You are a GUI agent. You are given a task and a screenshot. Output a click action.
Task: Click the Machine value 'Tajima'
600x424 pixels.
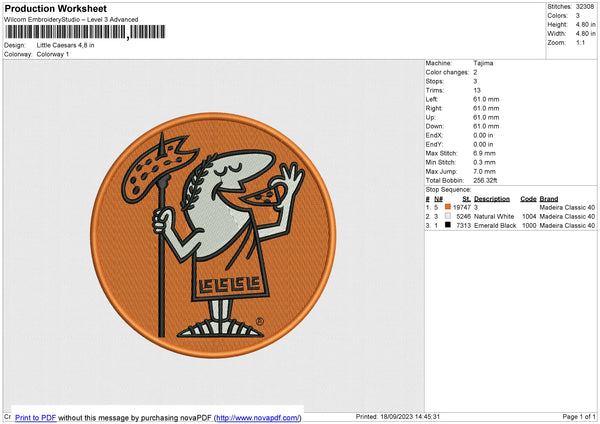(x=483, y=63)
